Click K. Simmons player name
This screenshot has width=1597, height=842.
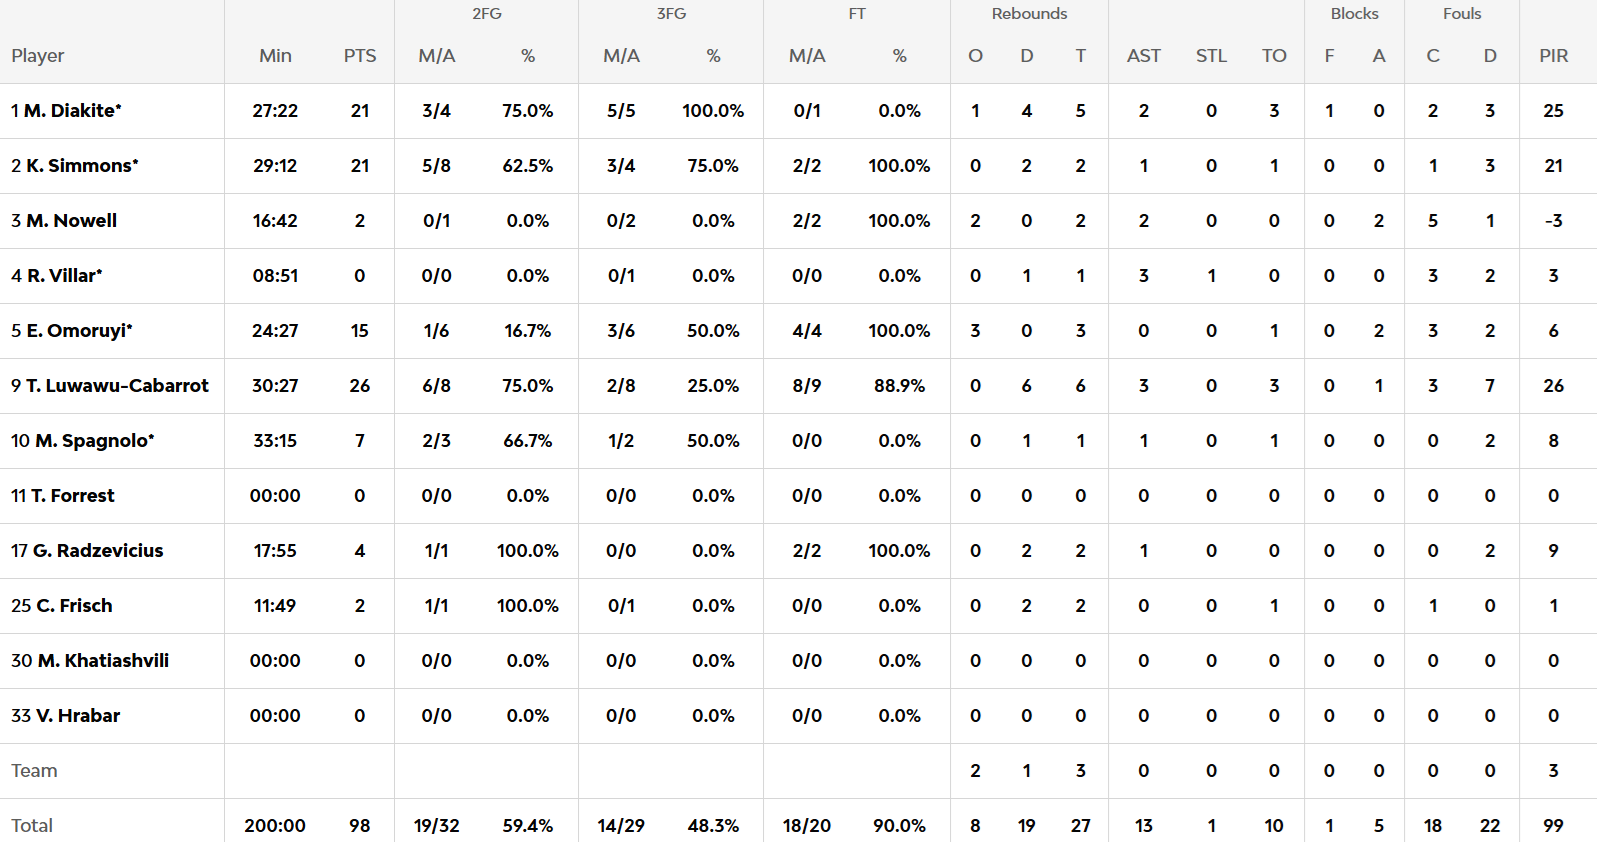[x=80, y=166]
